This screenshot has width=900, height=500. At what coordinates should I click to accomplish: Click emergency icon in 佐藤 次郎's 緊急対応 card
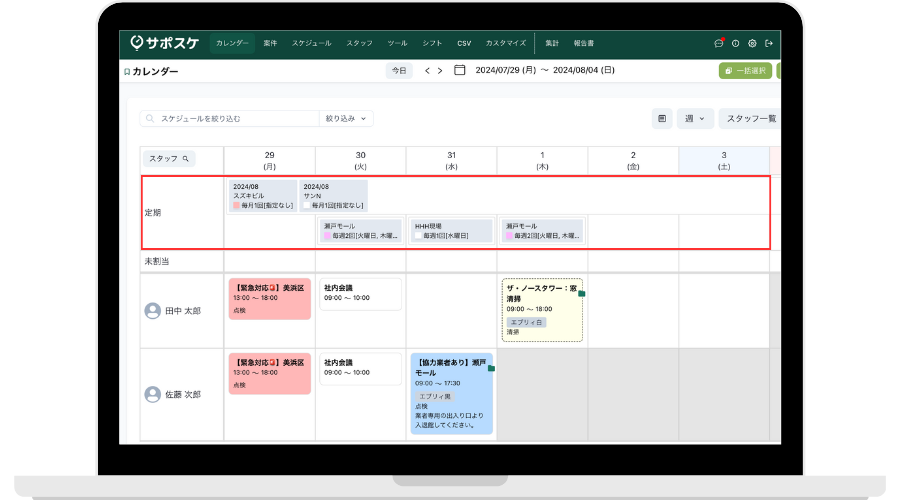coord(273,363)
